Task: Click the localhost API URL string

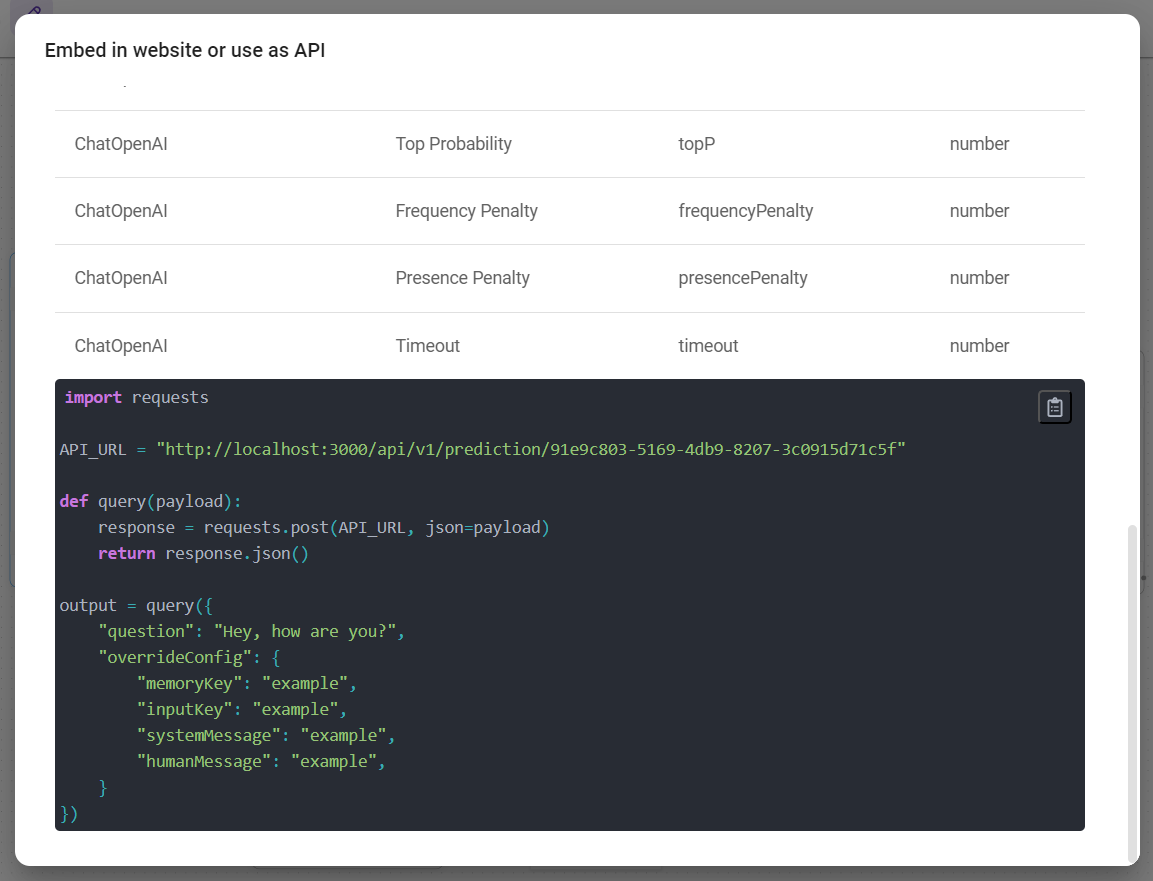Action: pyautogui.click(x=530, y=450)
